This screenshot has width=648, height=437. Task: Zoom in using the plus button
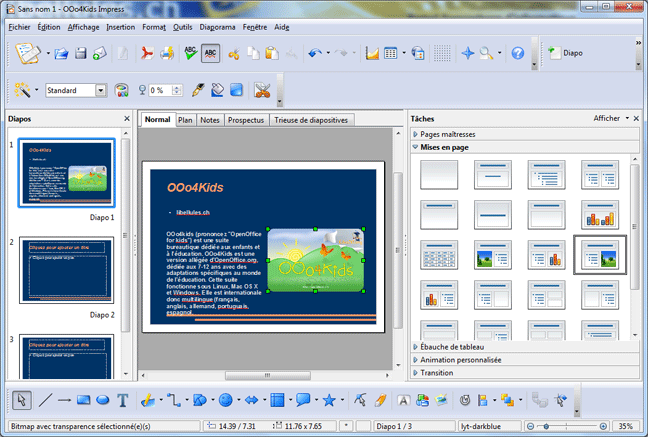coord(603,426)
